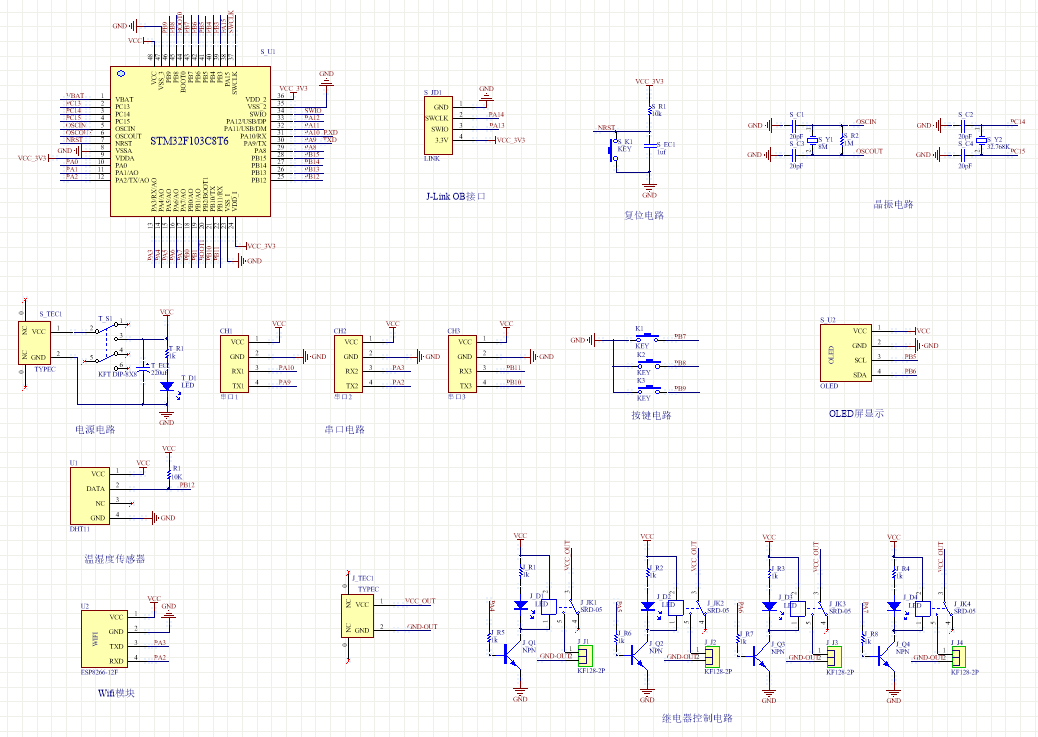Select the J_TEC1 TYPEC connector block
Viewport: 1038px width, 737px height.
tap(357, 616)
